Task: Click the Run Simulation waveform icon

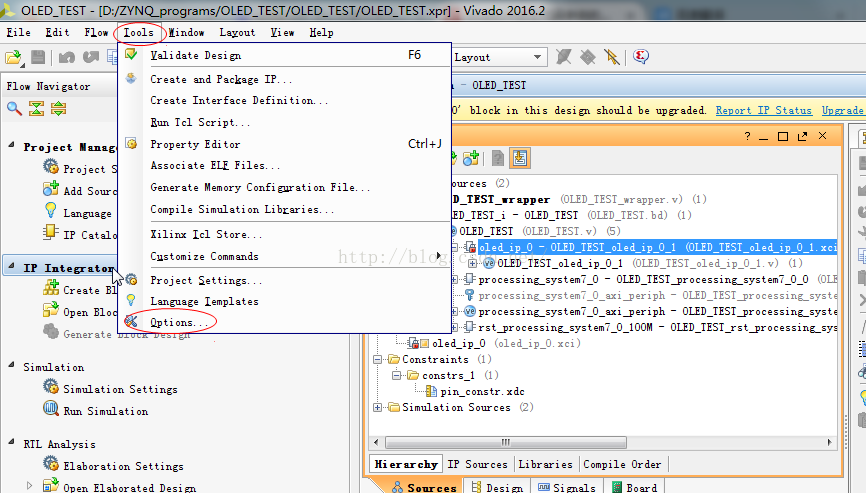Action: click(51, 409)
